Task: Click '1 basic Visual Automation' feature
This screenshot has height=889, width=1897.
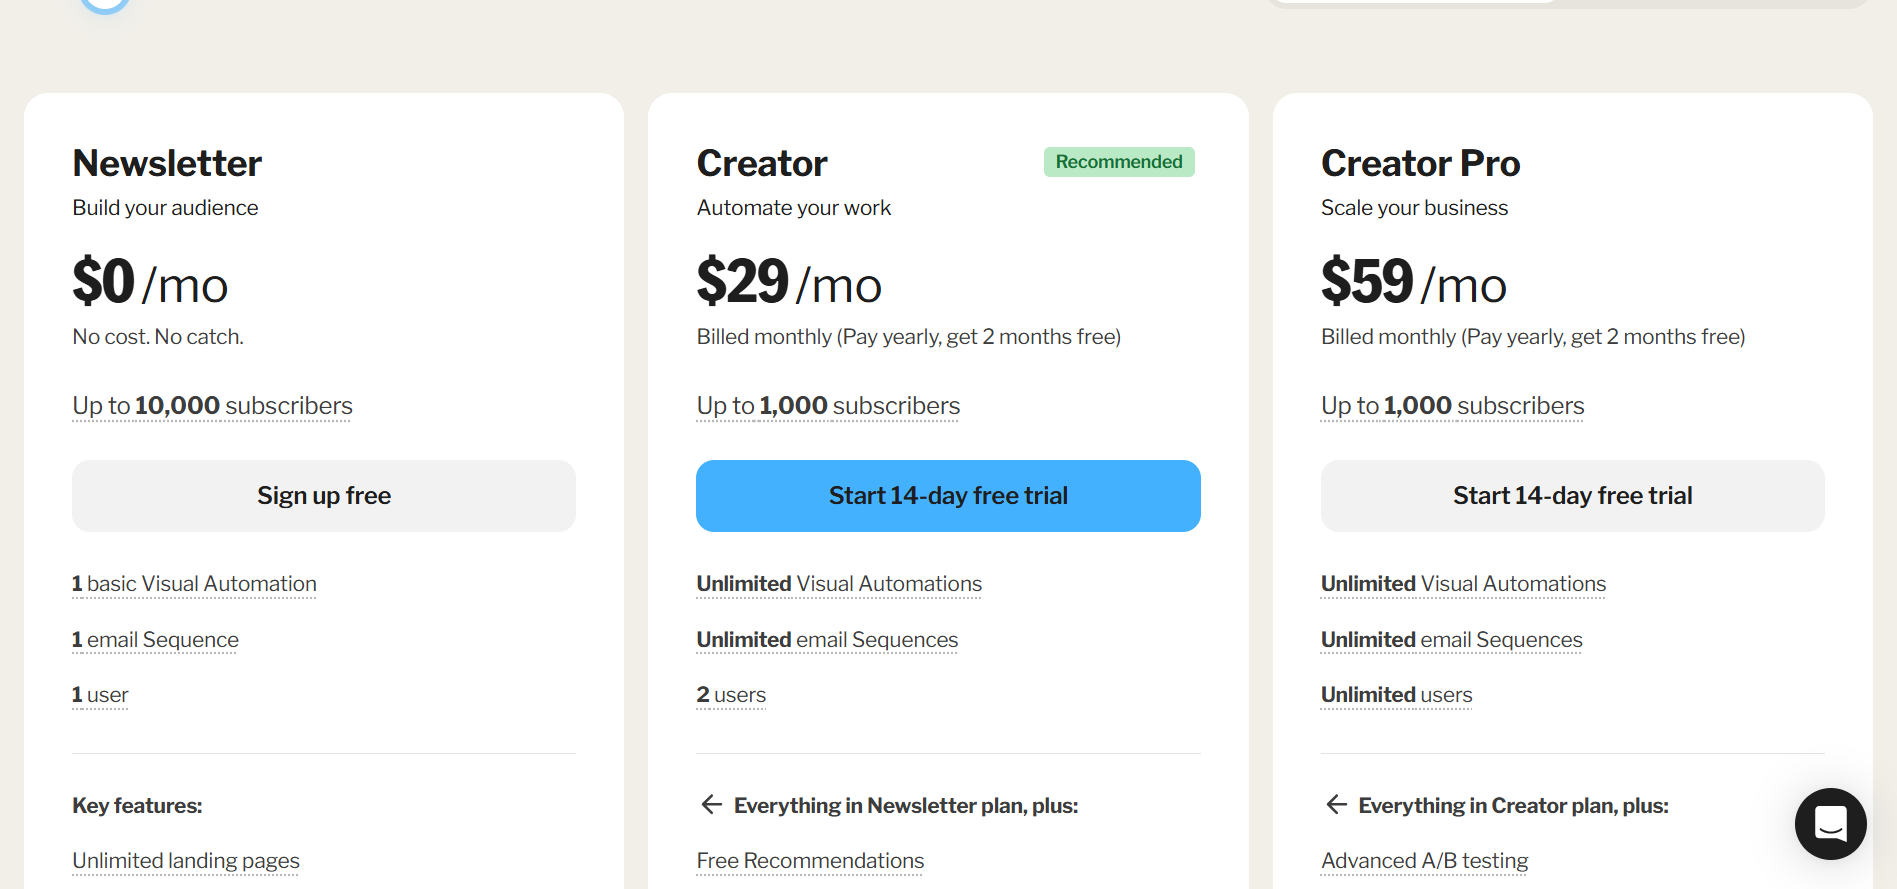Action: click(194, 584)
